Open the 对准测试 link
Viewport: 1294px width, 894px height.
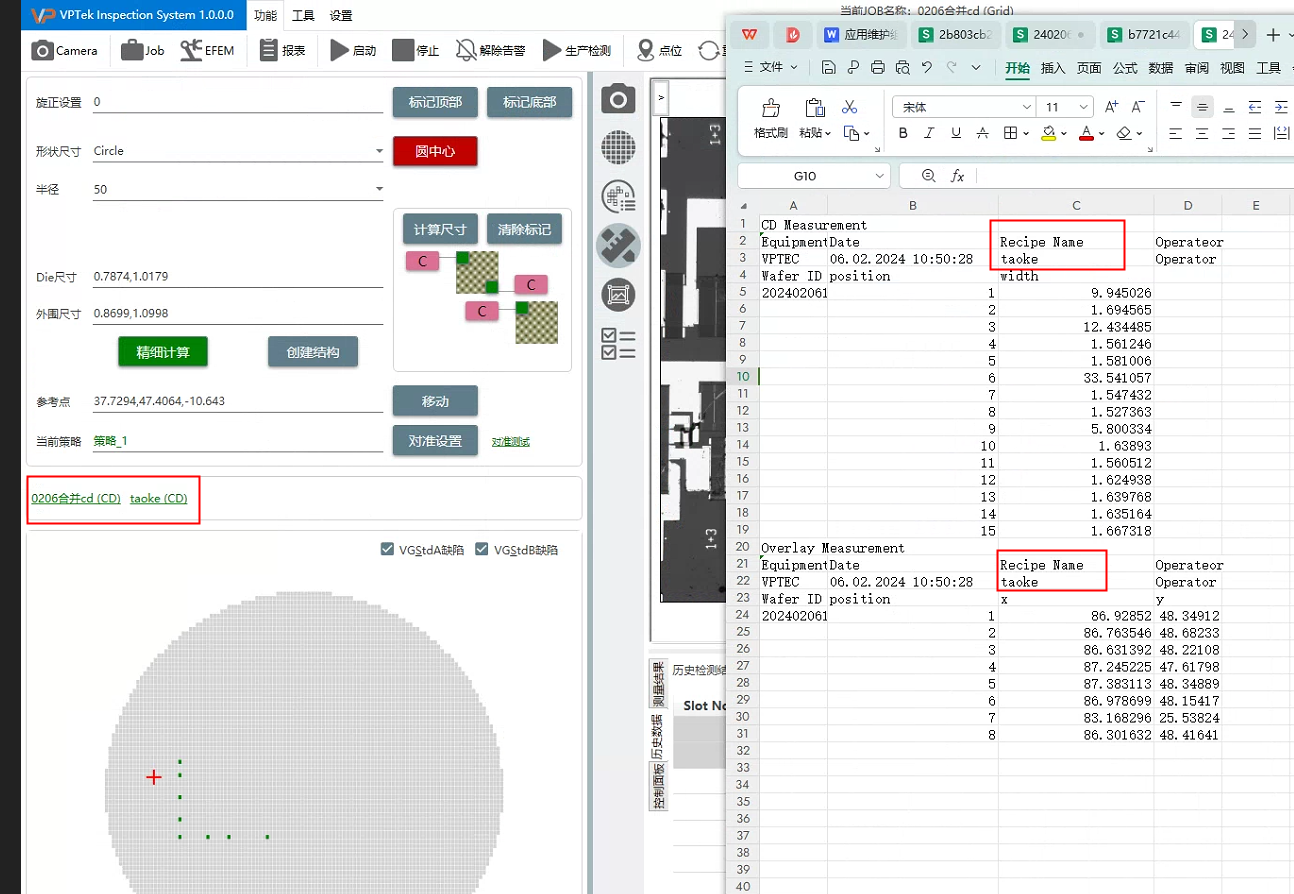point(511,441)
